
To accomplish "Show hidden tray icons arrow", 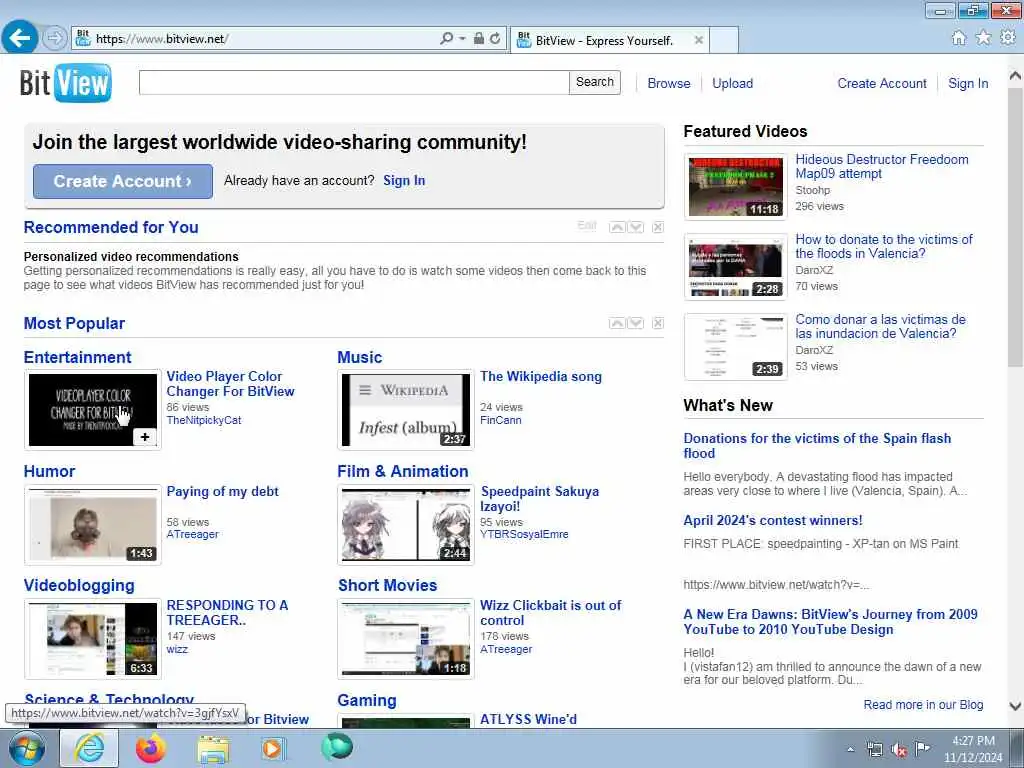I will click(x=850, y=750).
